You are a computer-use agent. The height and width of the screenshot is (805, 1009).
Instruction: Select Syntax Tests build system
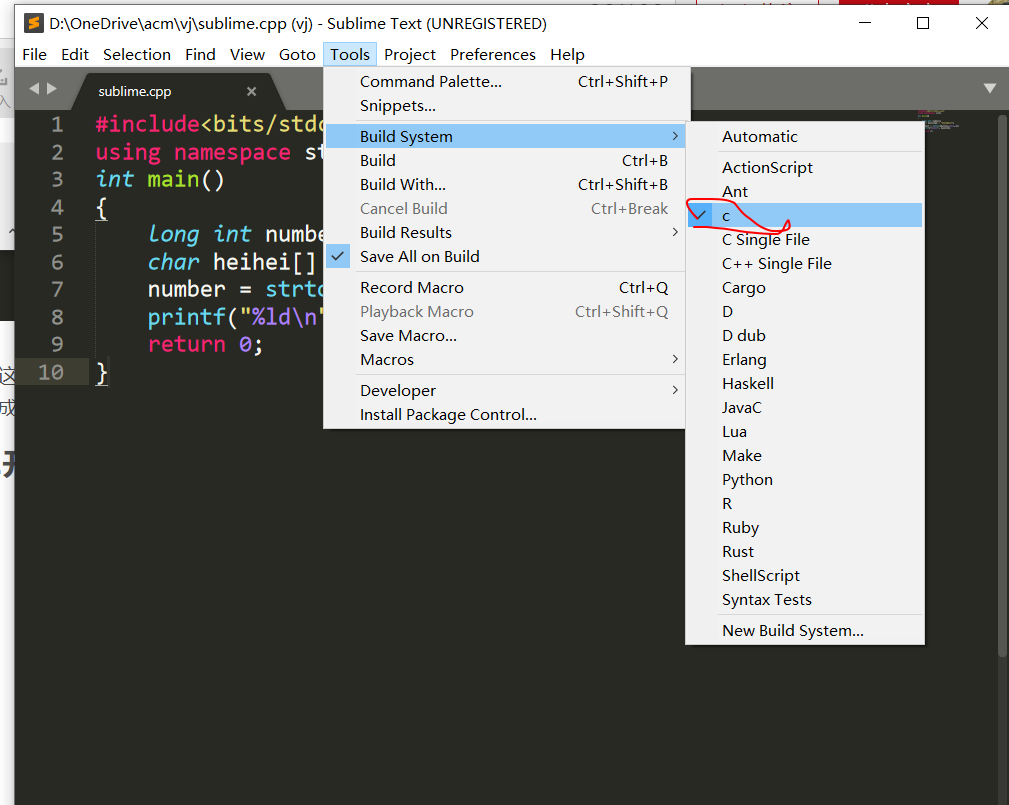805,600
